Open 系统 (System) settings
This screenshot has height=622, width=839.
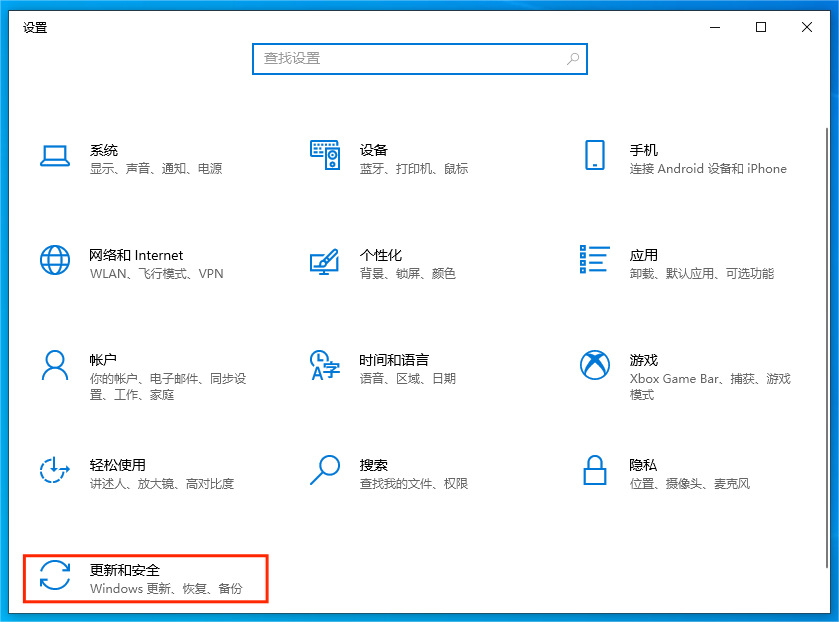pyautogui.click(x=110, y=156)
